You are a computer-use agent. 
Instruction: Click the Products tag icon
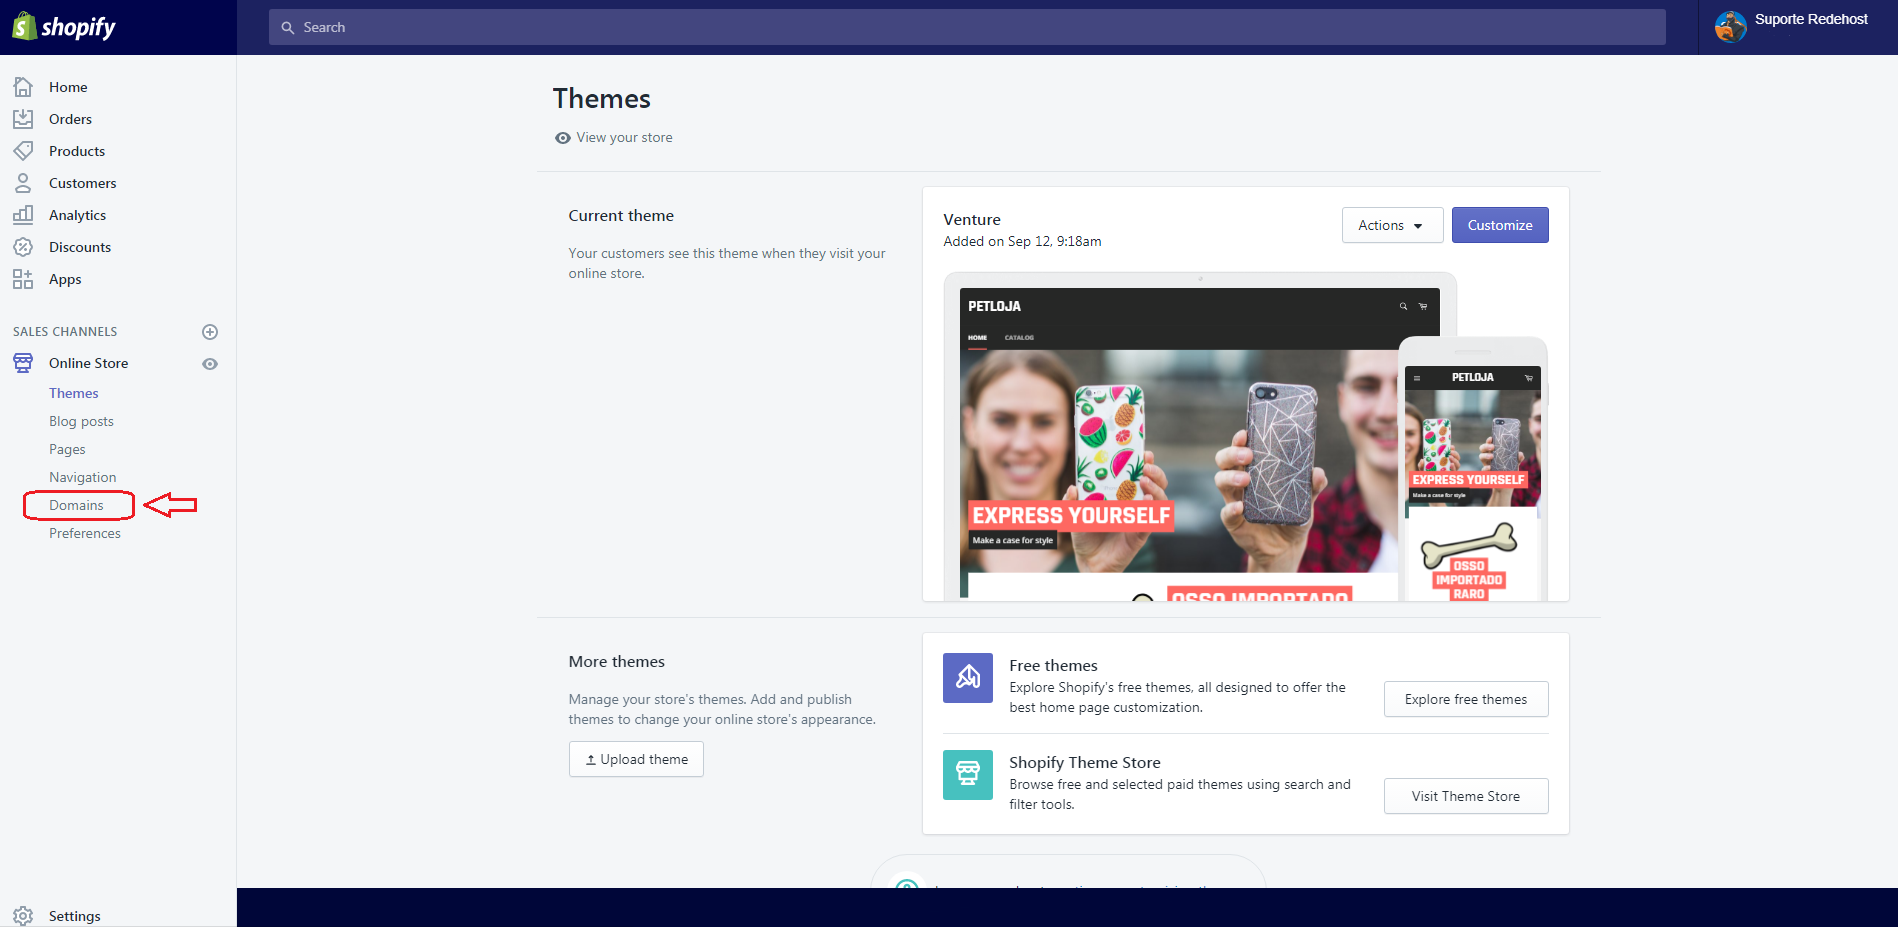(23, 151)
